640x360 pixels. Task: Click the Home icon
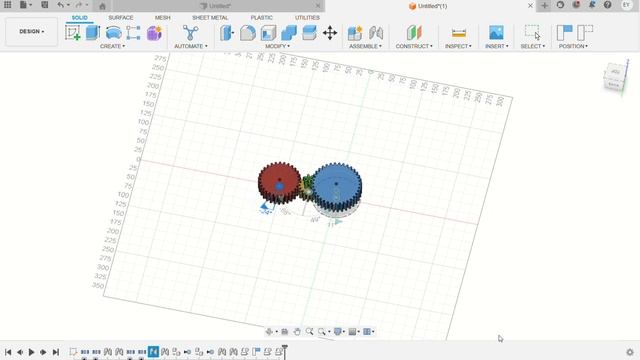(102, 6)
